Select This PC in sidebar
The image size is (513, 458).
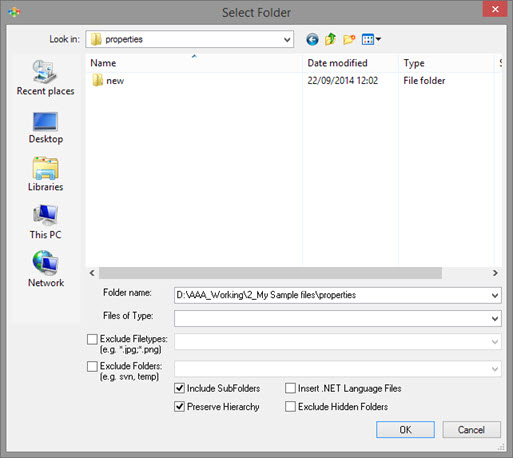click(45, 222)
